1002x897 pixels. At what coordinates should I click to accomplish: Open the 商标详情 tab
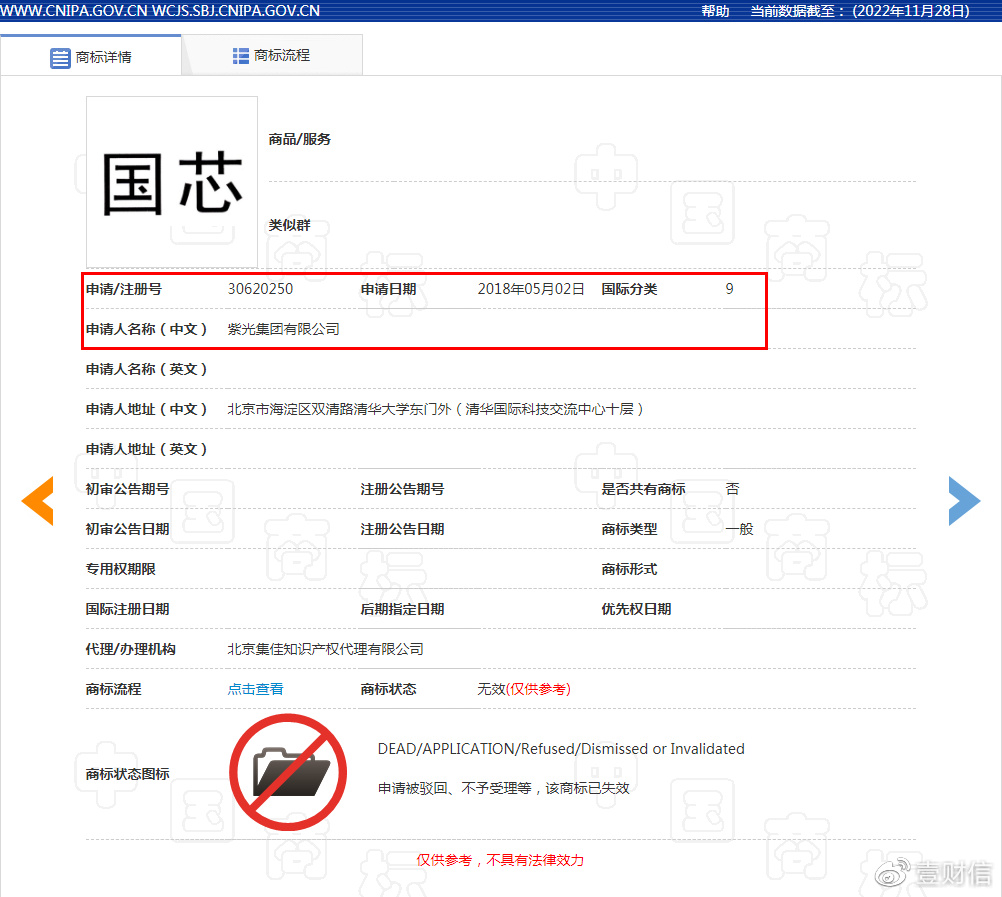point(91,56)
